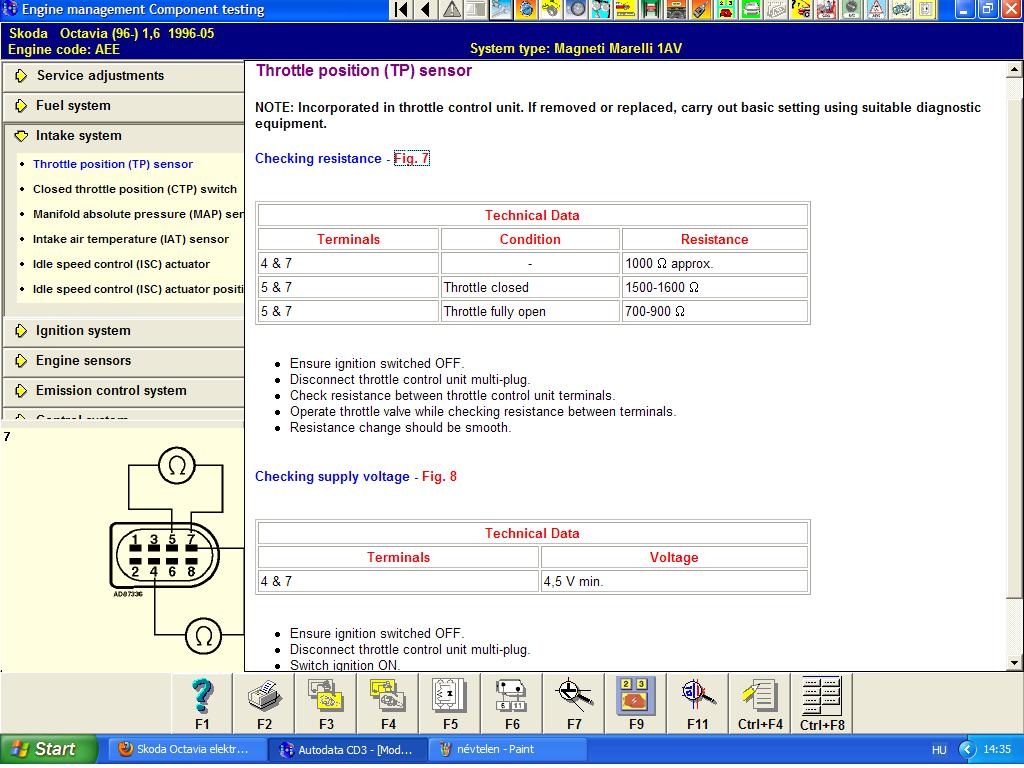1024x768 pixels.
Task: Click the 700-900 Ω resistance cell
Action: tap(714, 312)
